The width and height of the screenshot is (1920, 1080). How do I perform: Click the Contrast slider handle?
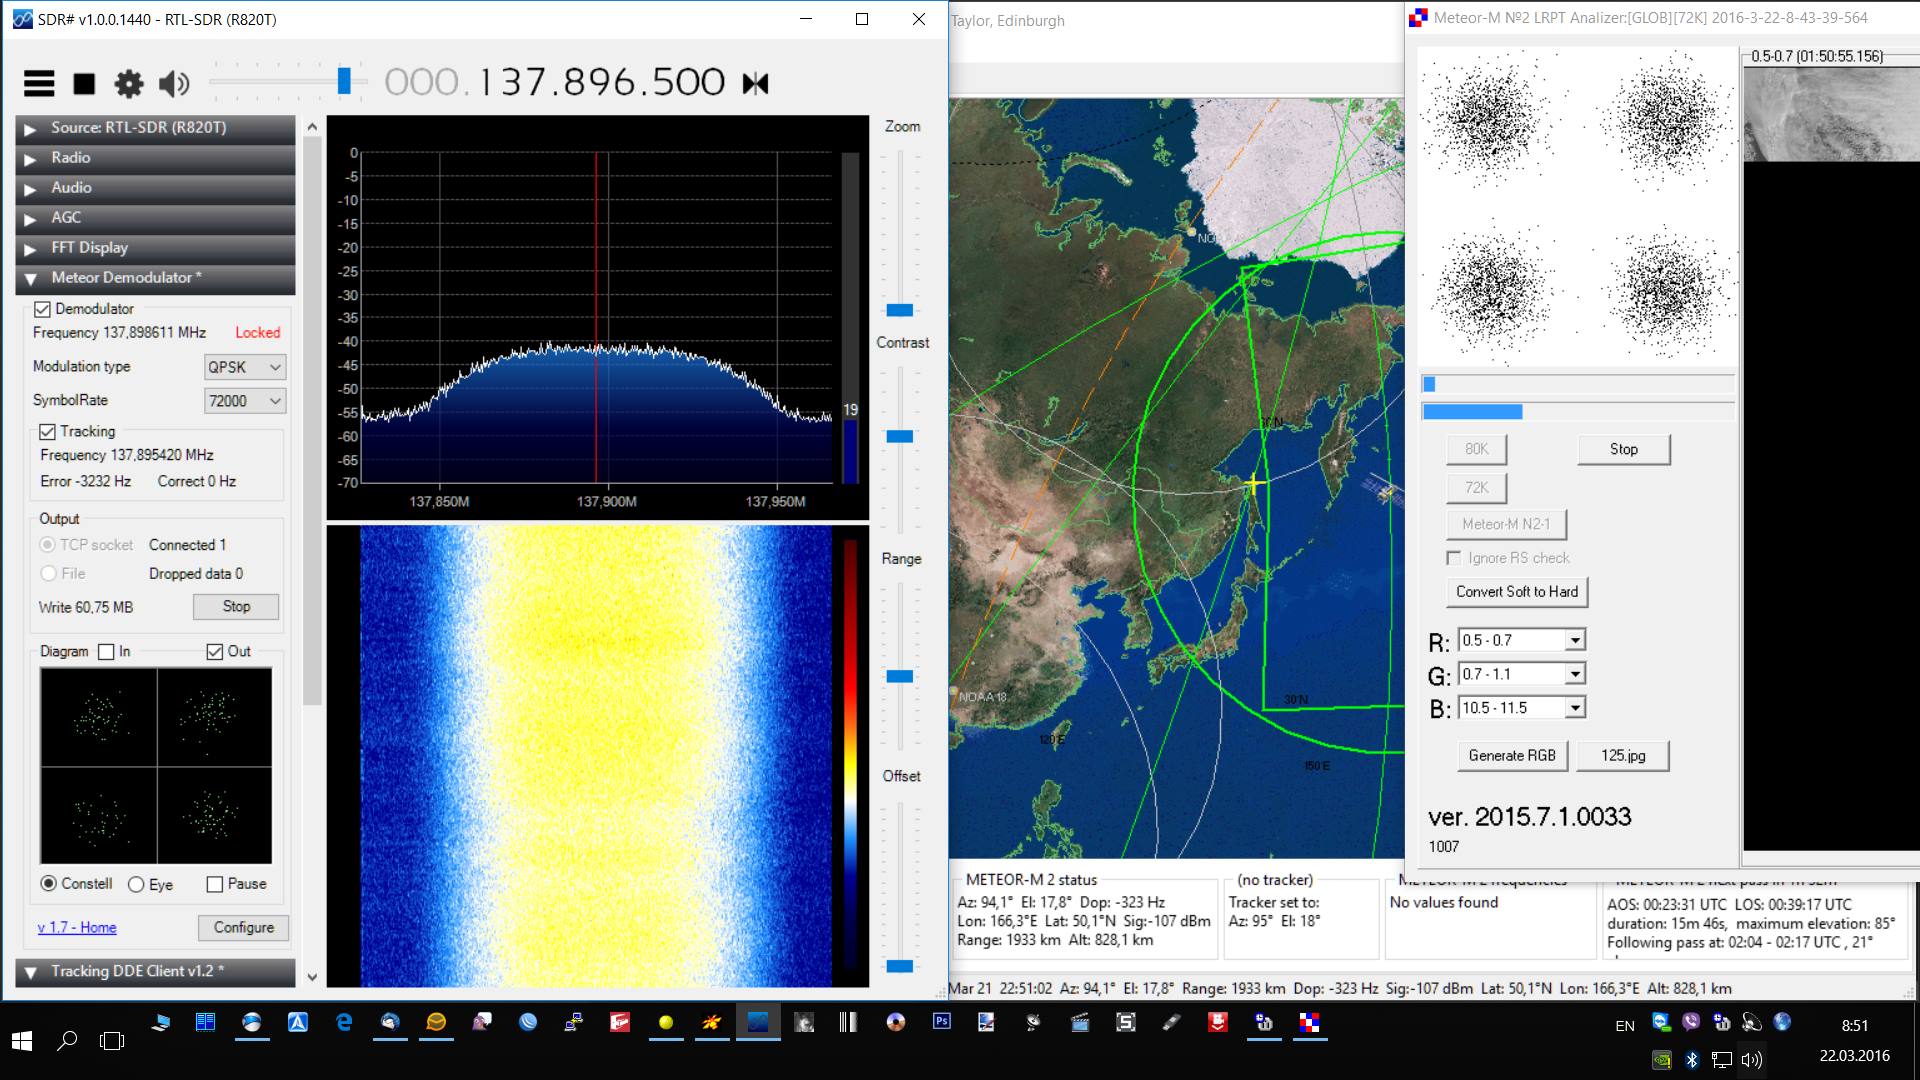[899, 437]
